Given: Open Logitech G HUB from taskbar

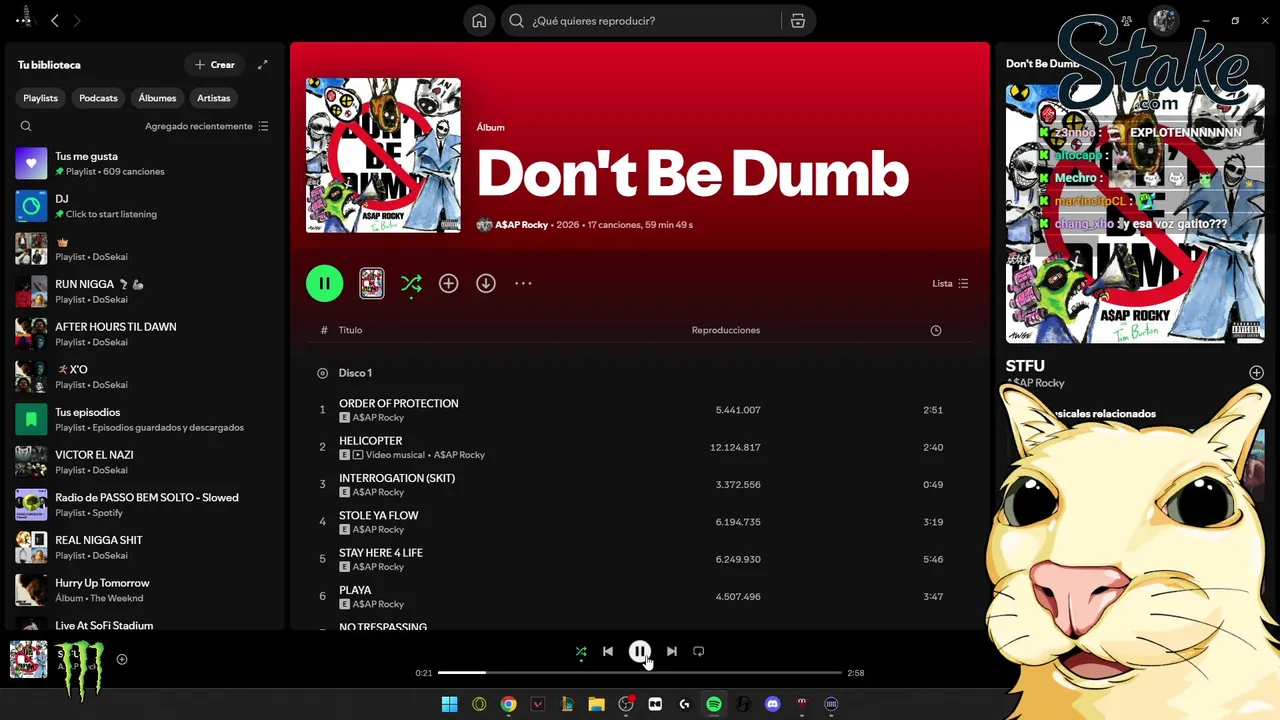Looking at the screenshot, I should (684, 704).
